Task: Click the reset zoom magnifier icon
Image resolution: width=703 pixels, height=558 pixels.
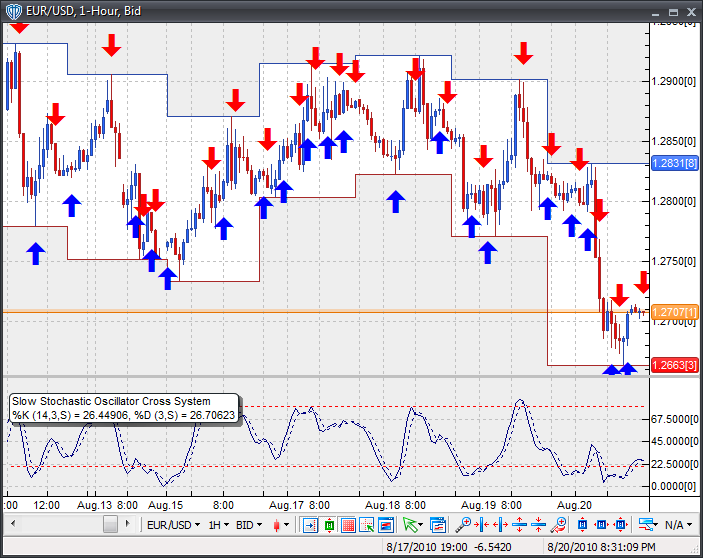Action: (x=560, y=524)
